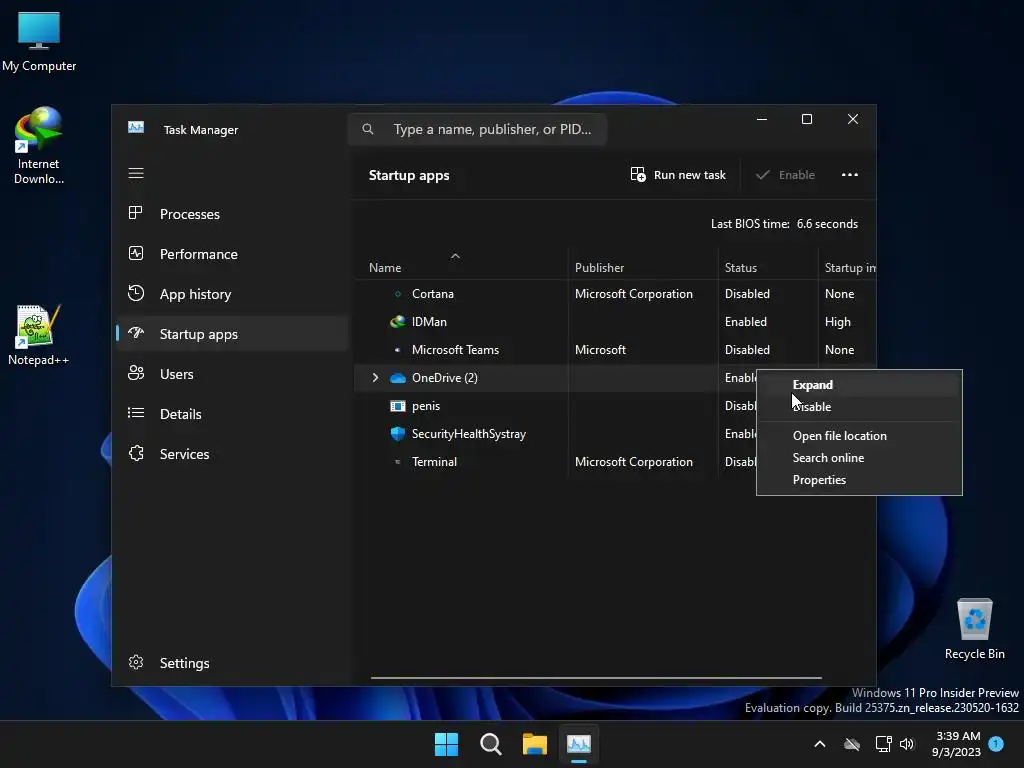This screenshot has width=1024, height=768.
Task: Open the notification badge
Action: [996, 743]
